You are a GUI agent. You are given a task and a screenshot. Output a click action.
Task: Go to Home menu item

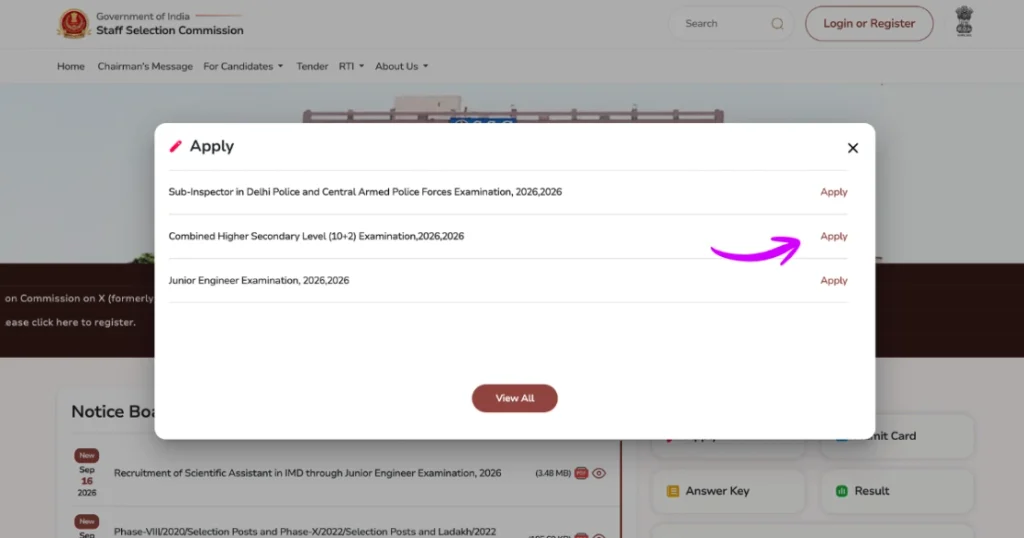pyautogui.click(x=71, y=66)
